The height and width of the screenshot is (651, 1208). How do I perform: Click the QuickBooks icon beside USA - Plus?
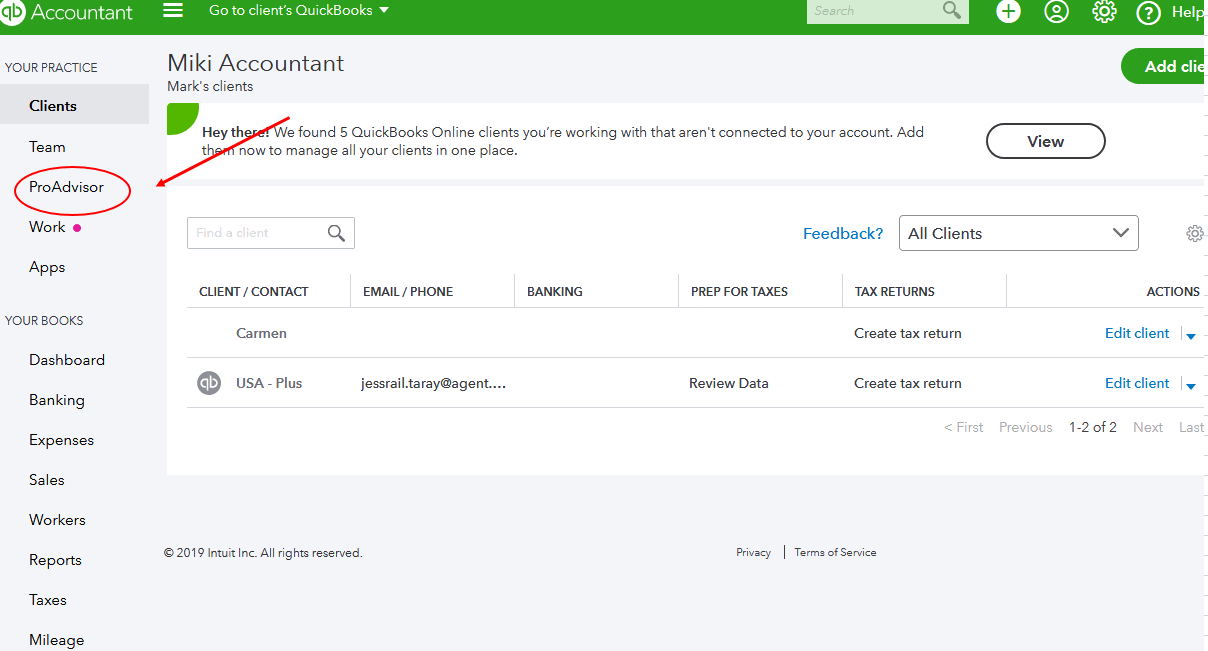coord(209,383)
